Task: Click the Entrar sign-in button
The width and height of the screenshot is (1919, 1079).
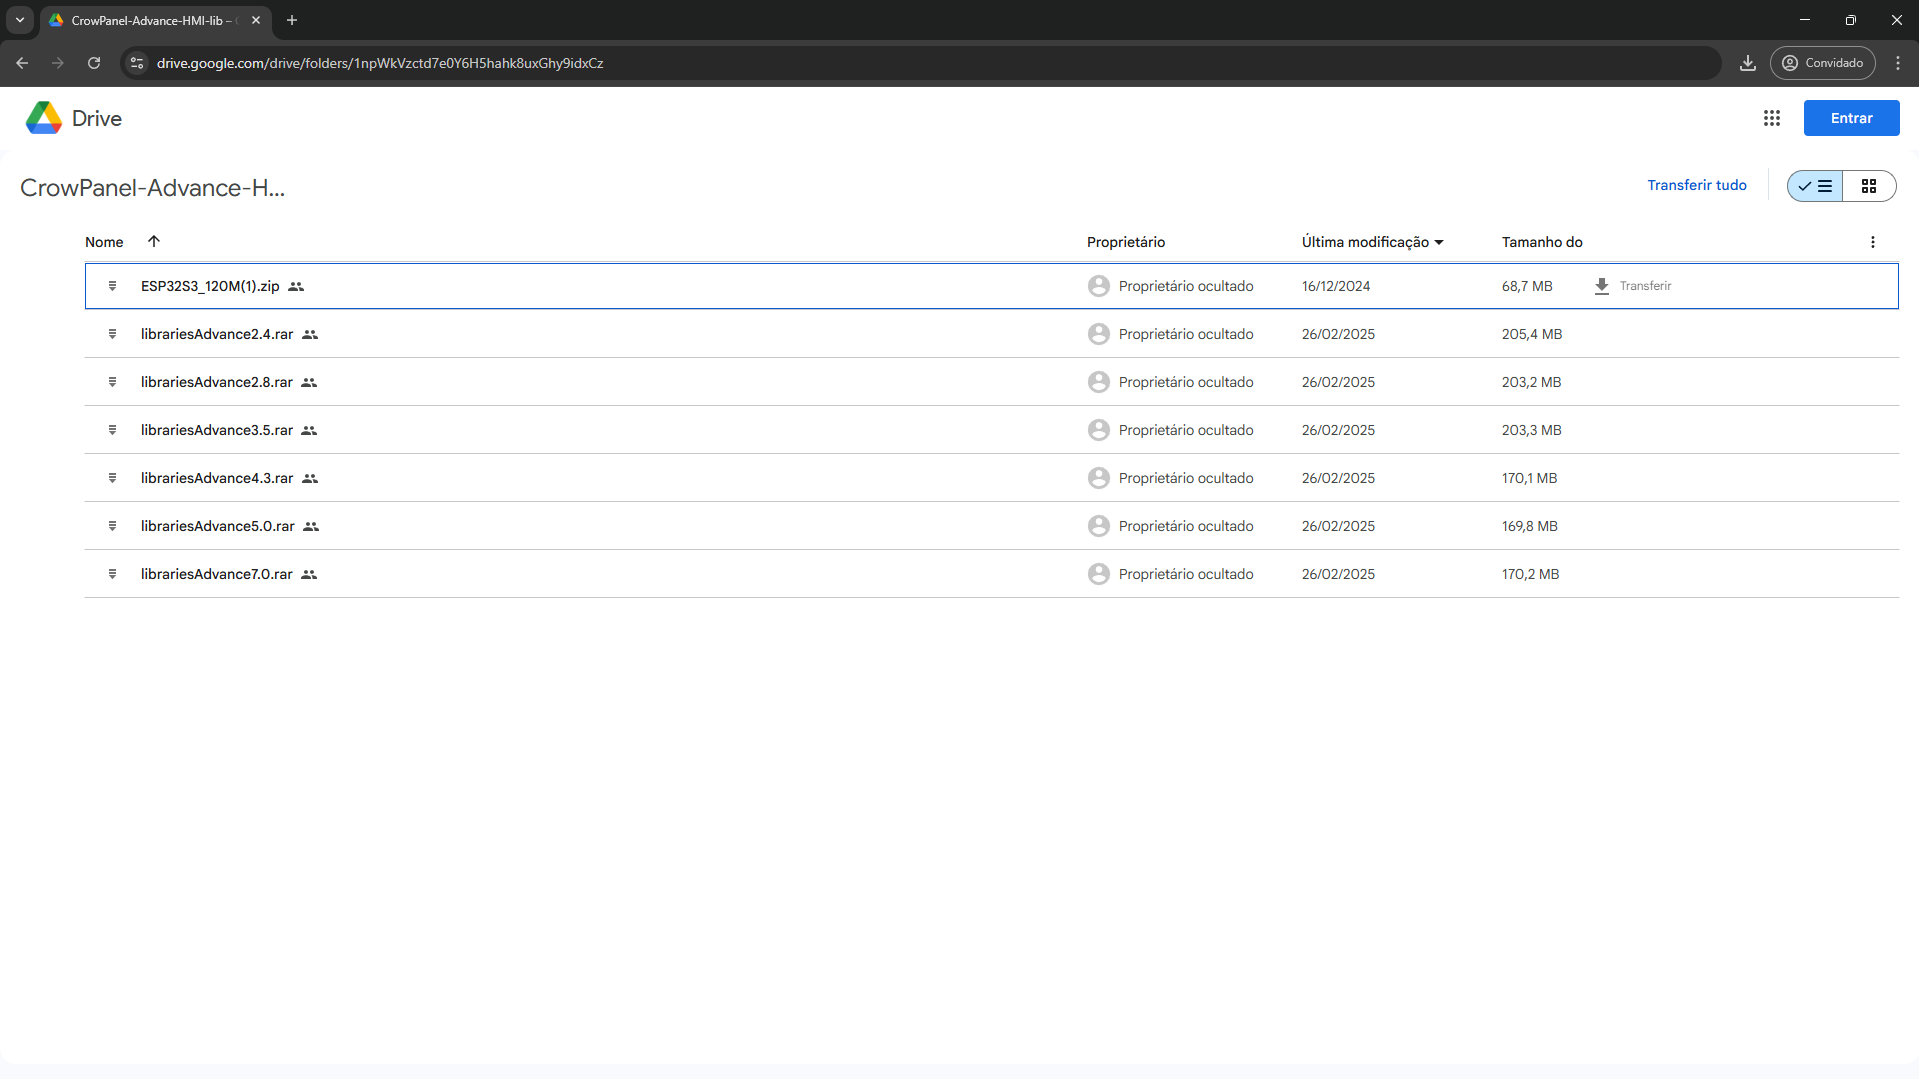Action: [x=1851, y=118]
